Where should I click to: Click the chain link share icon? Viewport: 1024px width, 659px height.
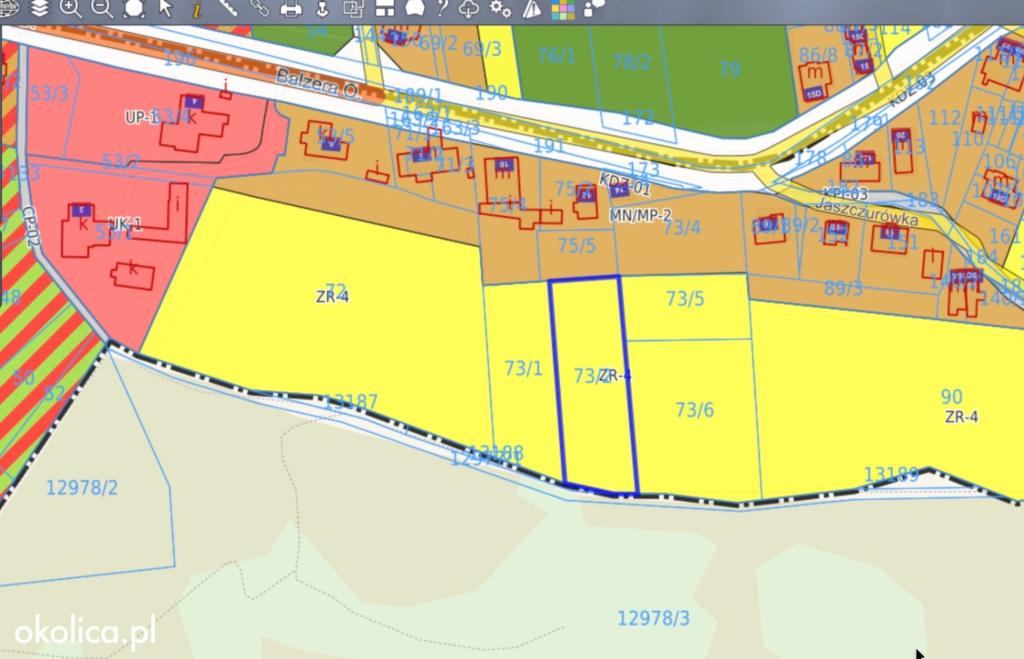click(x=259, y=8)
